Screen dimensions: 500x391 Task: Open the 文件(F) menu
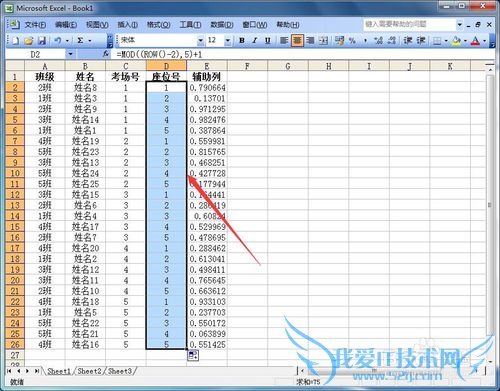point(35,25)
